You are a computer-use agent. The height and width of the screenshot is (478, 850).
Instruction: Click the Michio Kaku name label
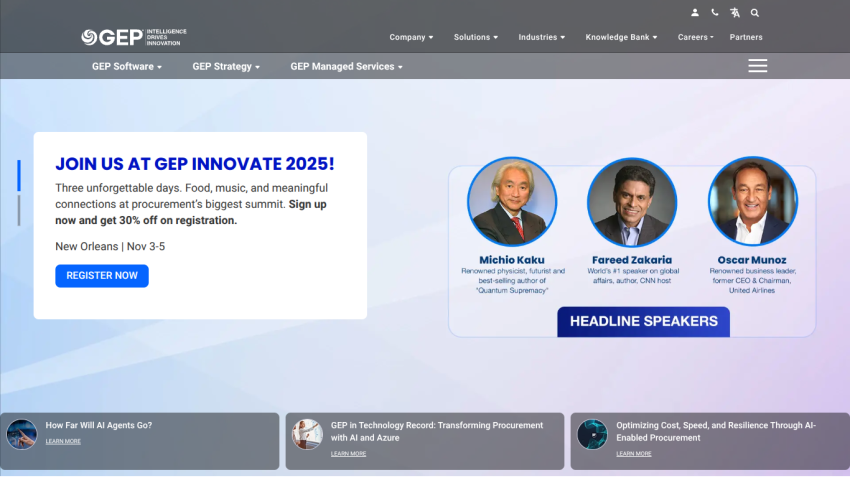point(512,260)
